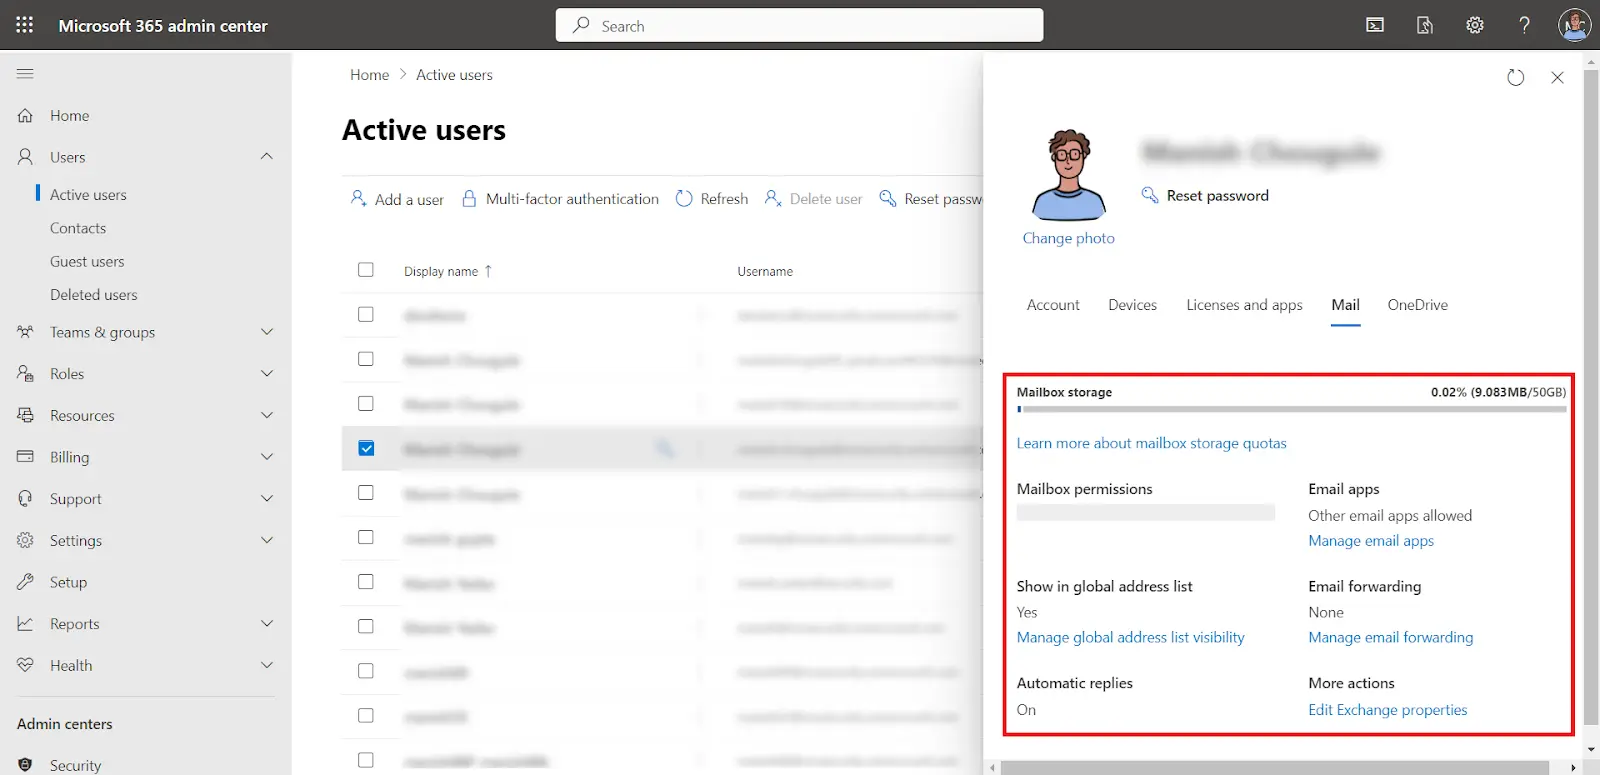This screenshot has height=775, width=1600.
Task: Expand the Health chevron
Action: pos(267,665)
